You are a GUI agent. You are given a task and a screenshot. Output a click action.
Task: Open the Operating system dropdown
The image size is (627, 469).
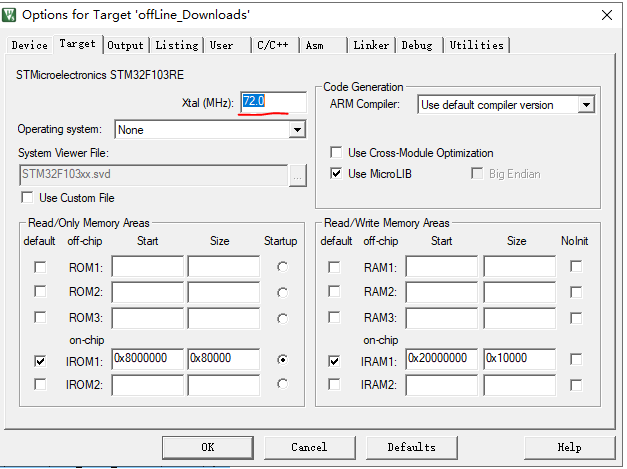[x=296, y=130]
